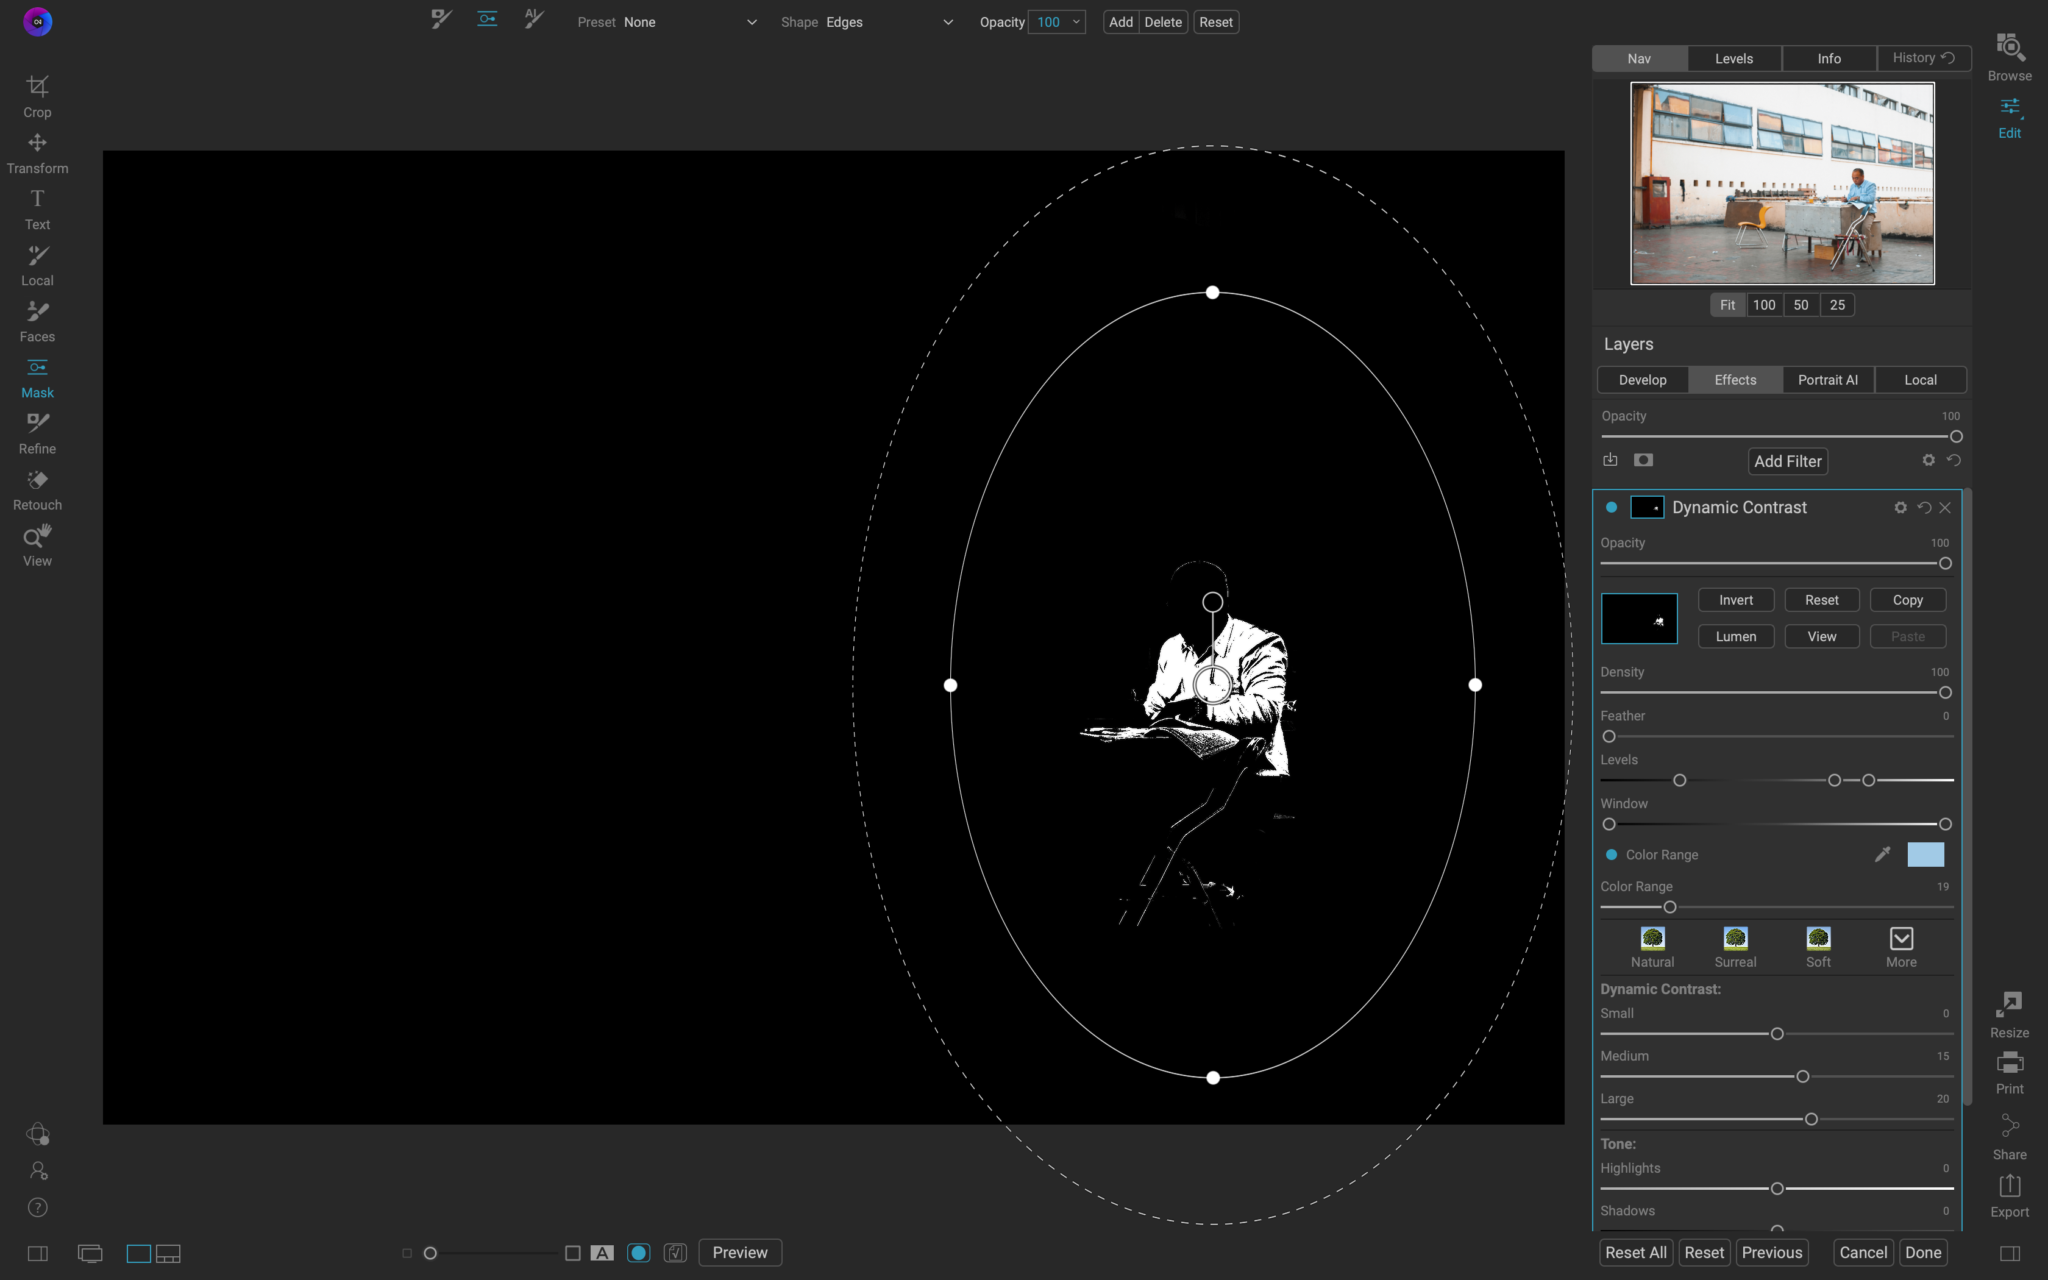This screenshot has width=2048, height=1280.
Task: Click the Color Range swatch
Action: (1927, 854)
